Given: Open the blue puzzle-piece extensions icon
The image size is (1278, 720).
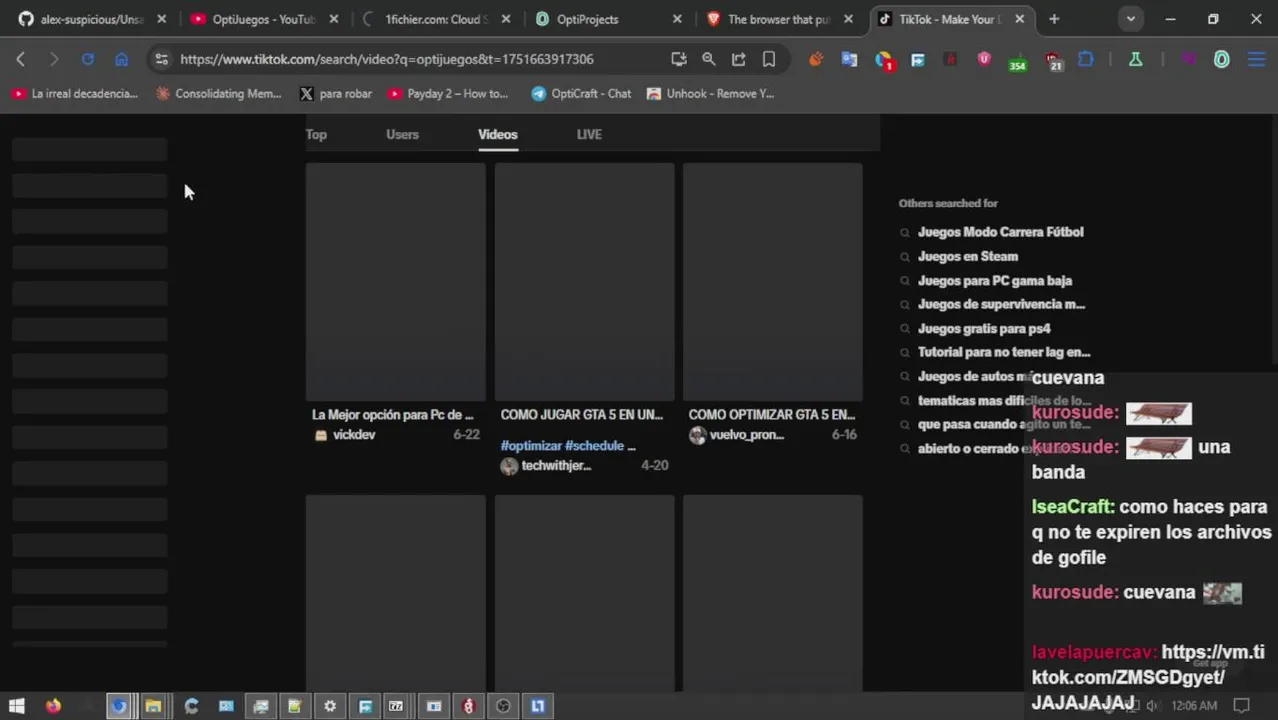Looking at the screenshot, I should point(1086,59).
